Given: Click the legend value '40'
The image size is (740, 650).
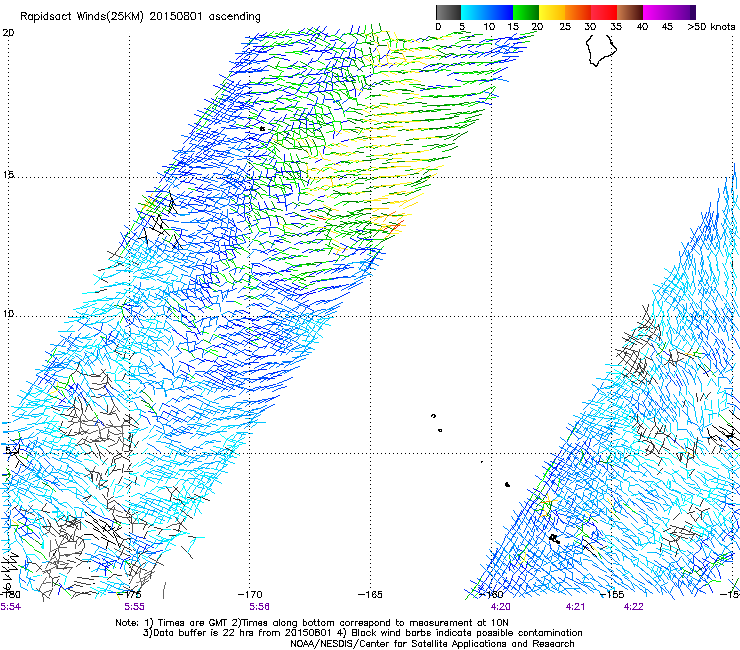Looking at the screenshot, I should tap(642, 26).
